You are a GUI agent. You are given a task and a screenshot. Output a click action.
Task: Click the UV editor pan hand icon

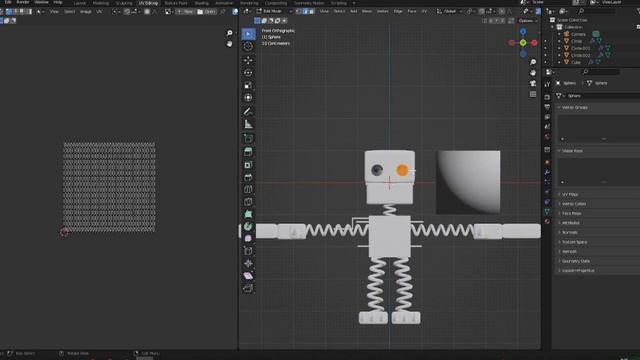(229, 44)
